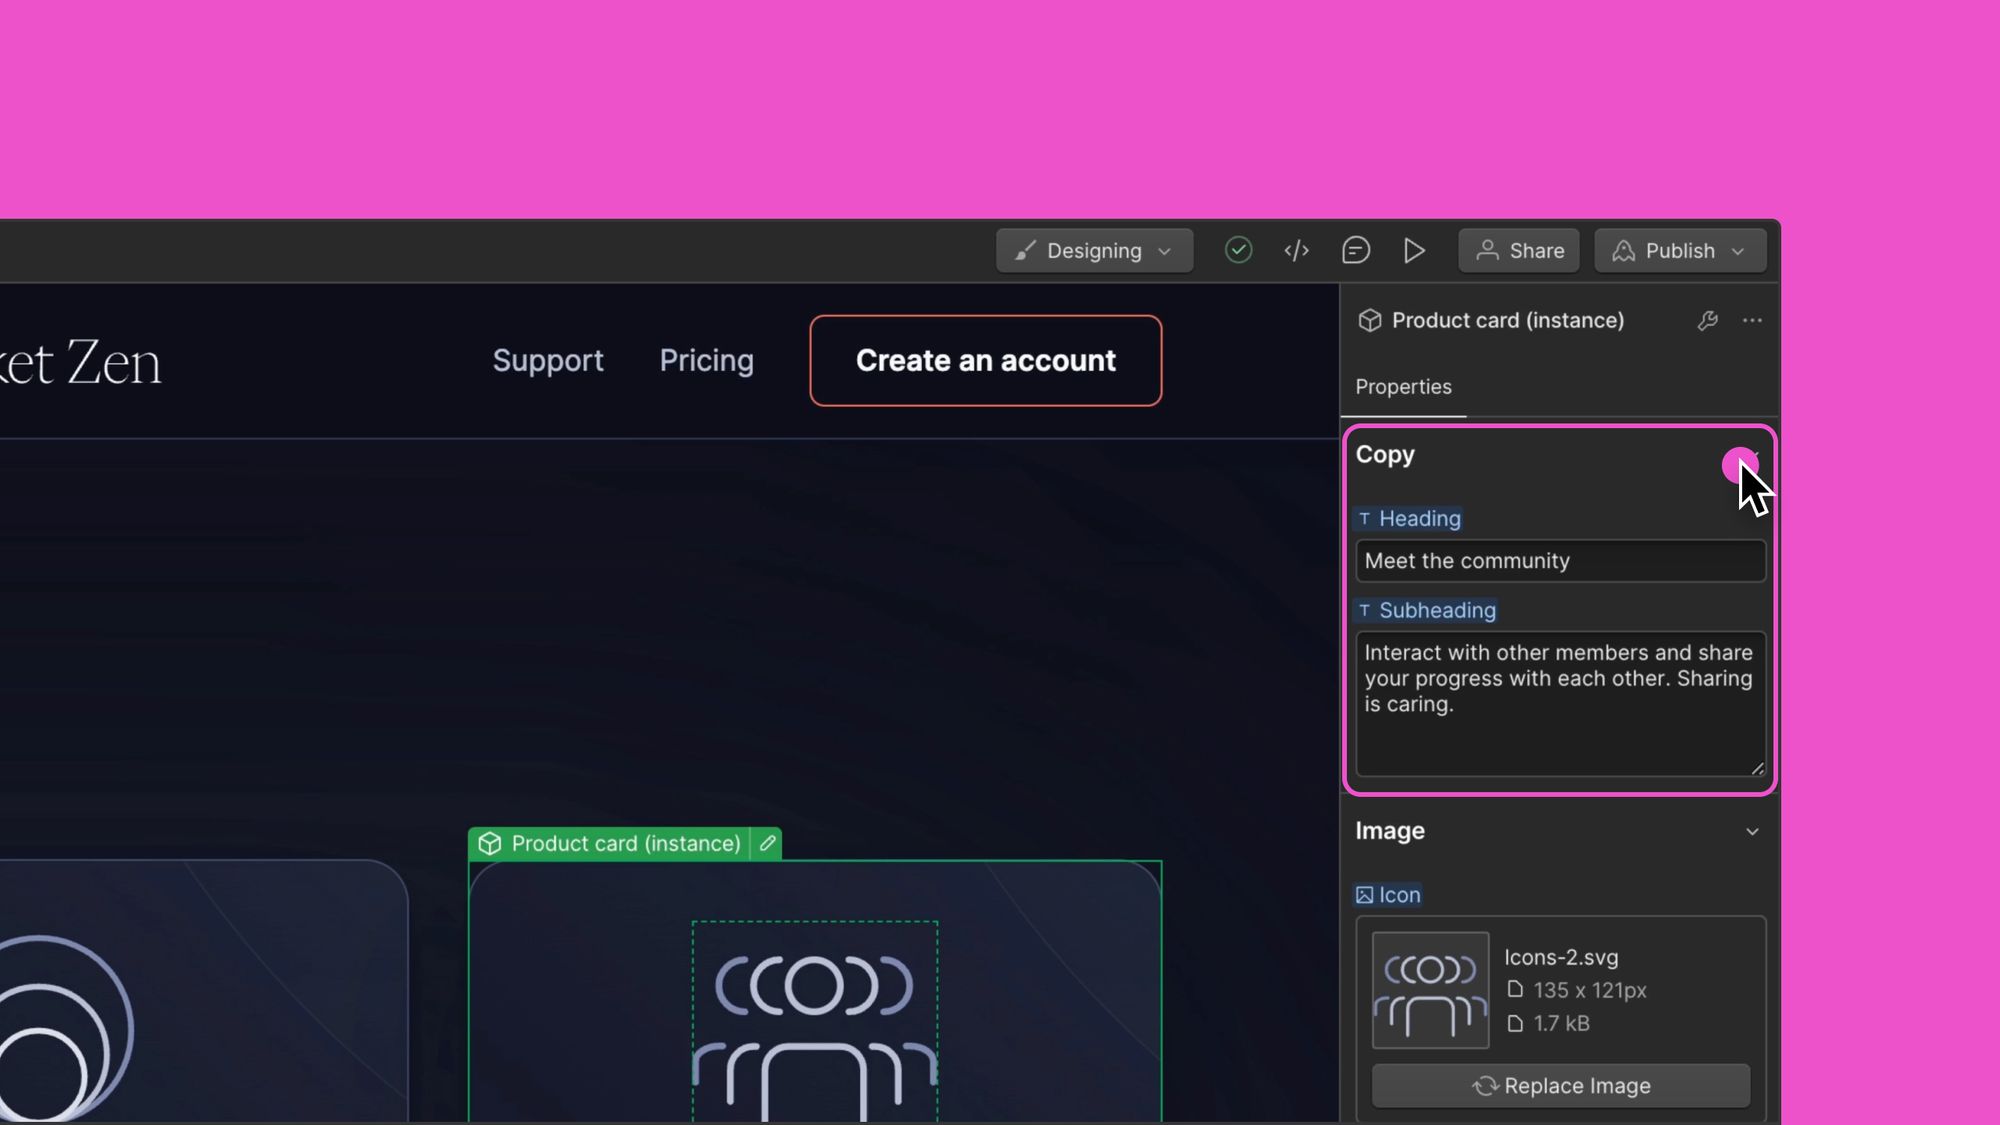This screenshot has height=1125, width=2000.
Task: Collapse the Image section
Action: pos(1752,831)
